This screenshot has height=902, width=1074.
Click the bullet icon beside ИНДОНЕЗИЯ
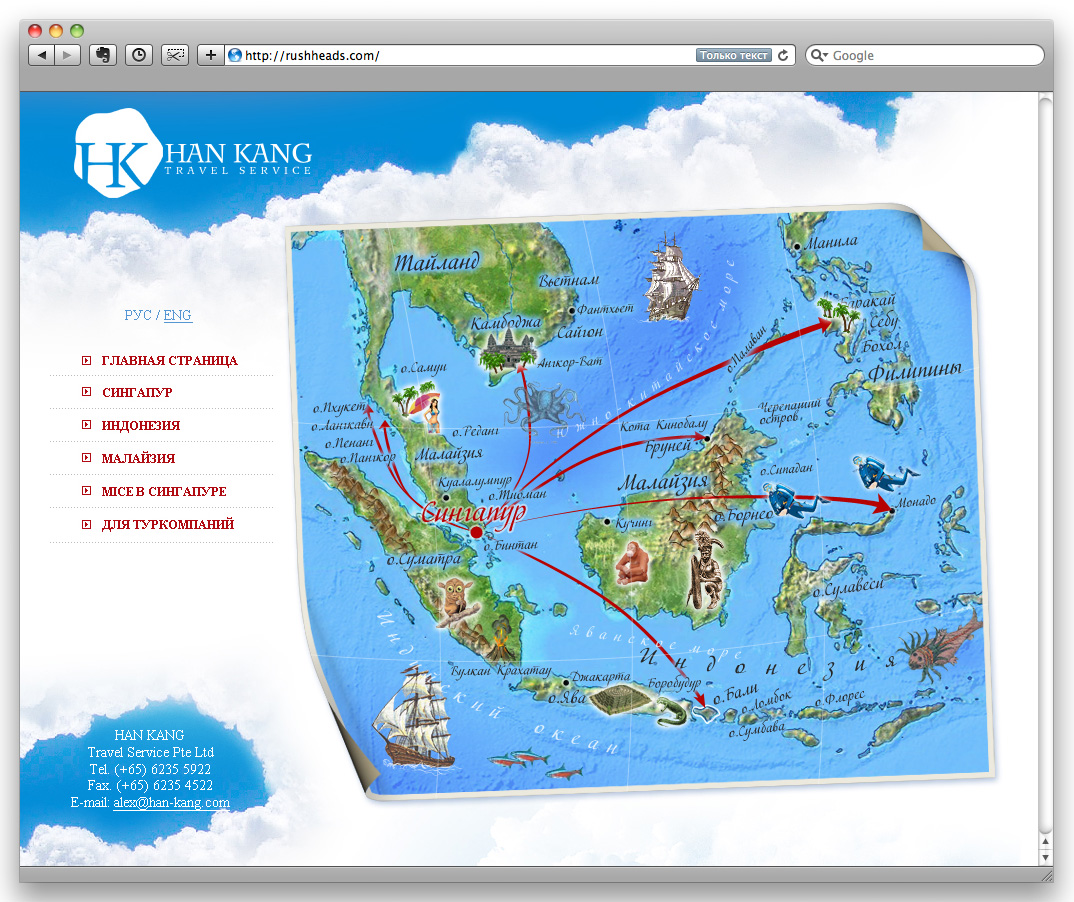tap(86, 425)
